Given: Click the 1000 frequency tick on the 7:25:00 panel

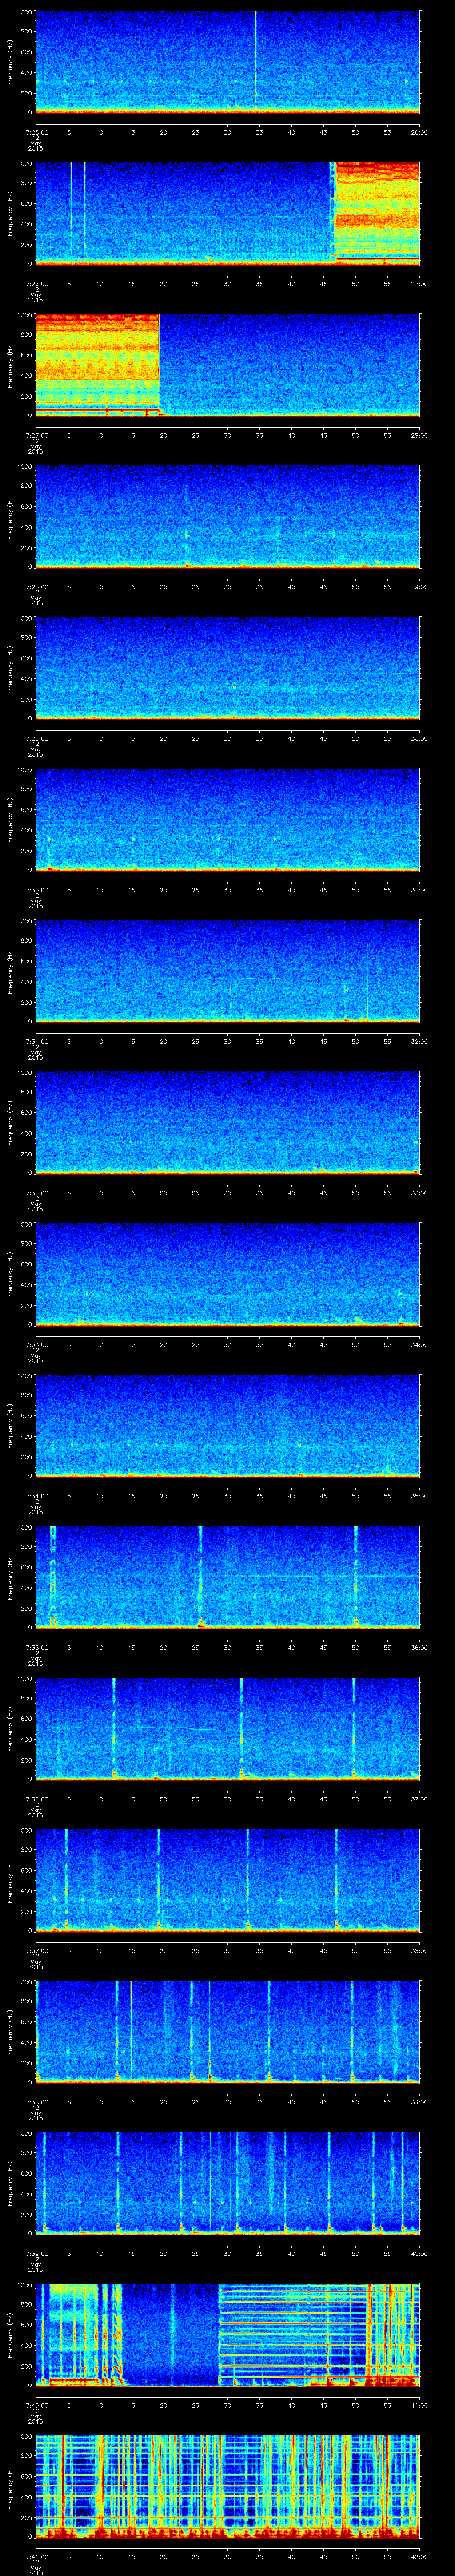Looking at the screenshot, I should click(25, 13).
